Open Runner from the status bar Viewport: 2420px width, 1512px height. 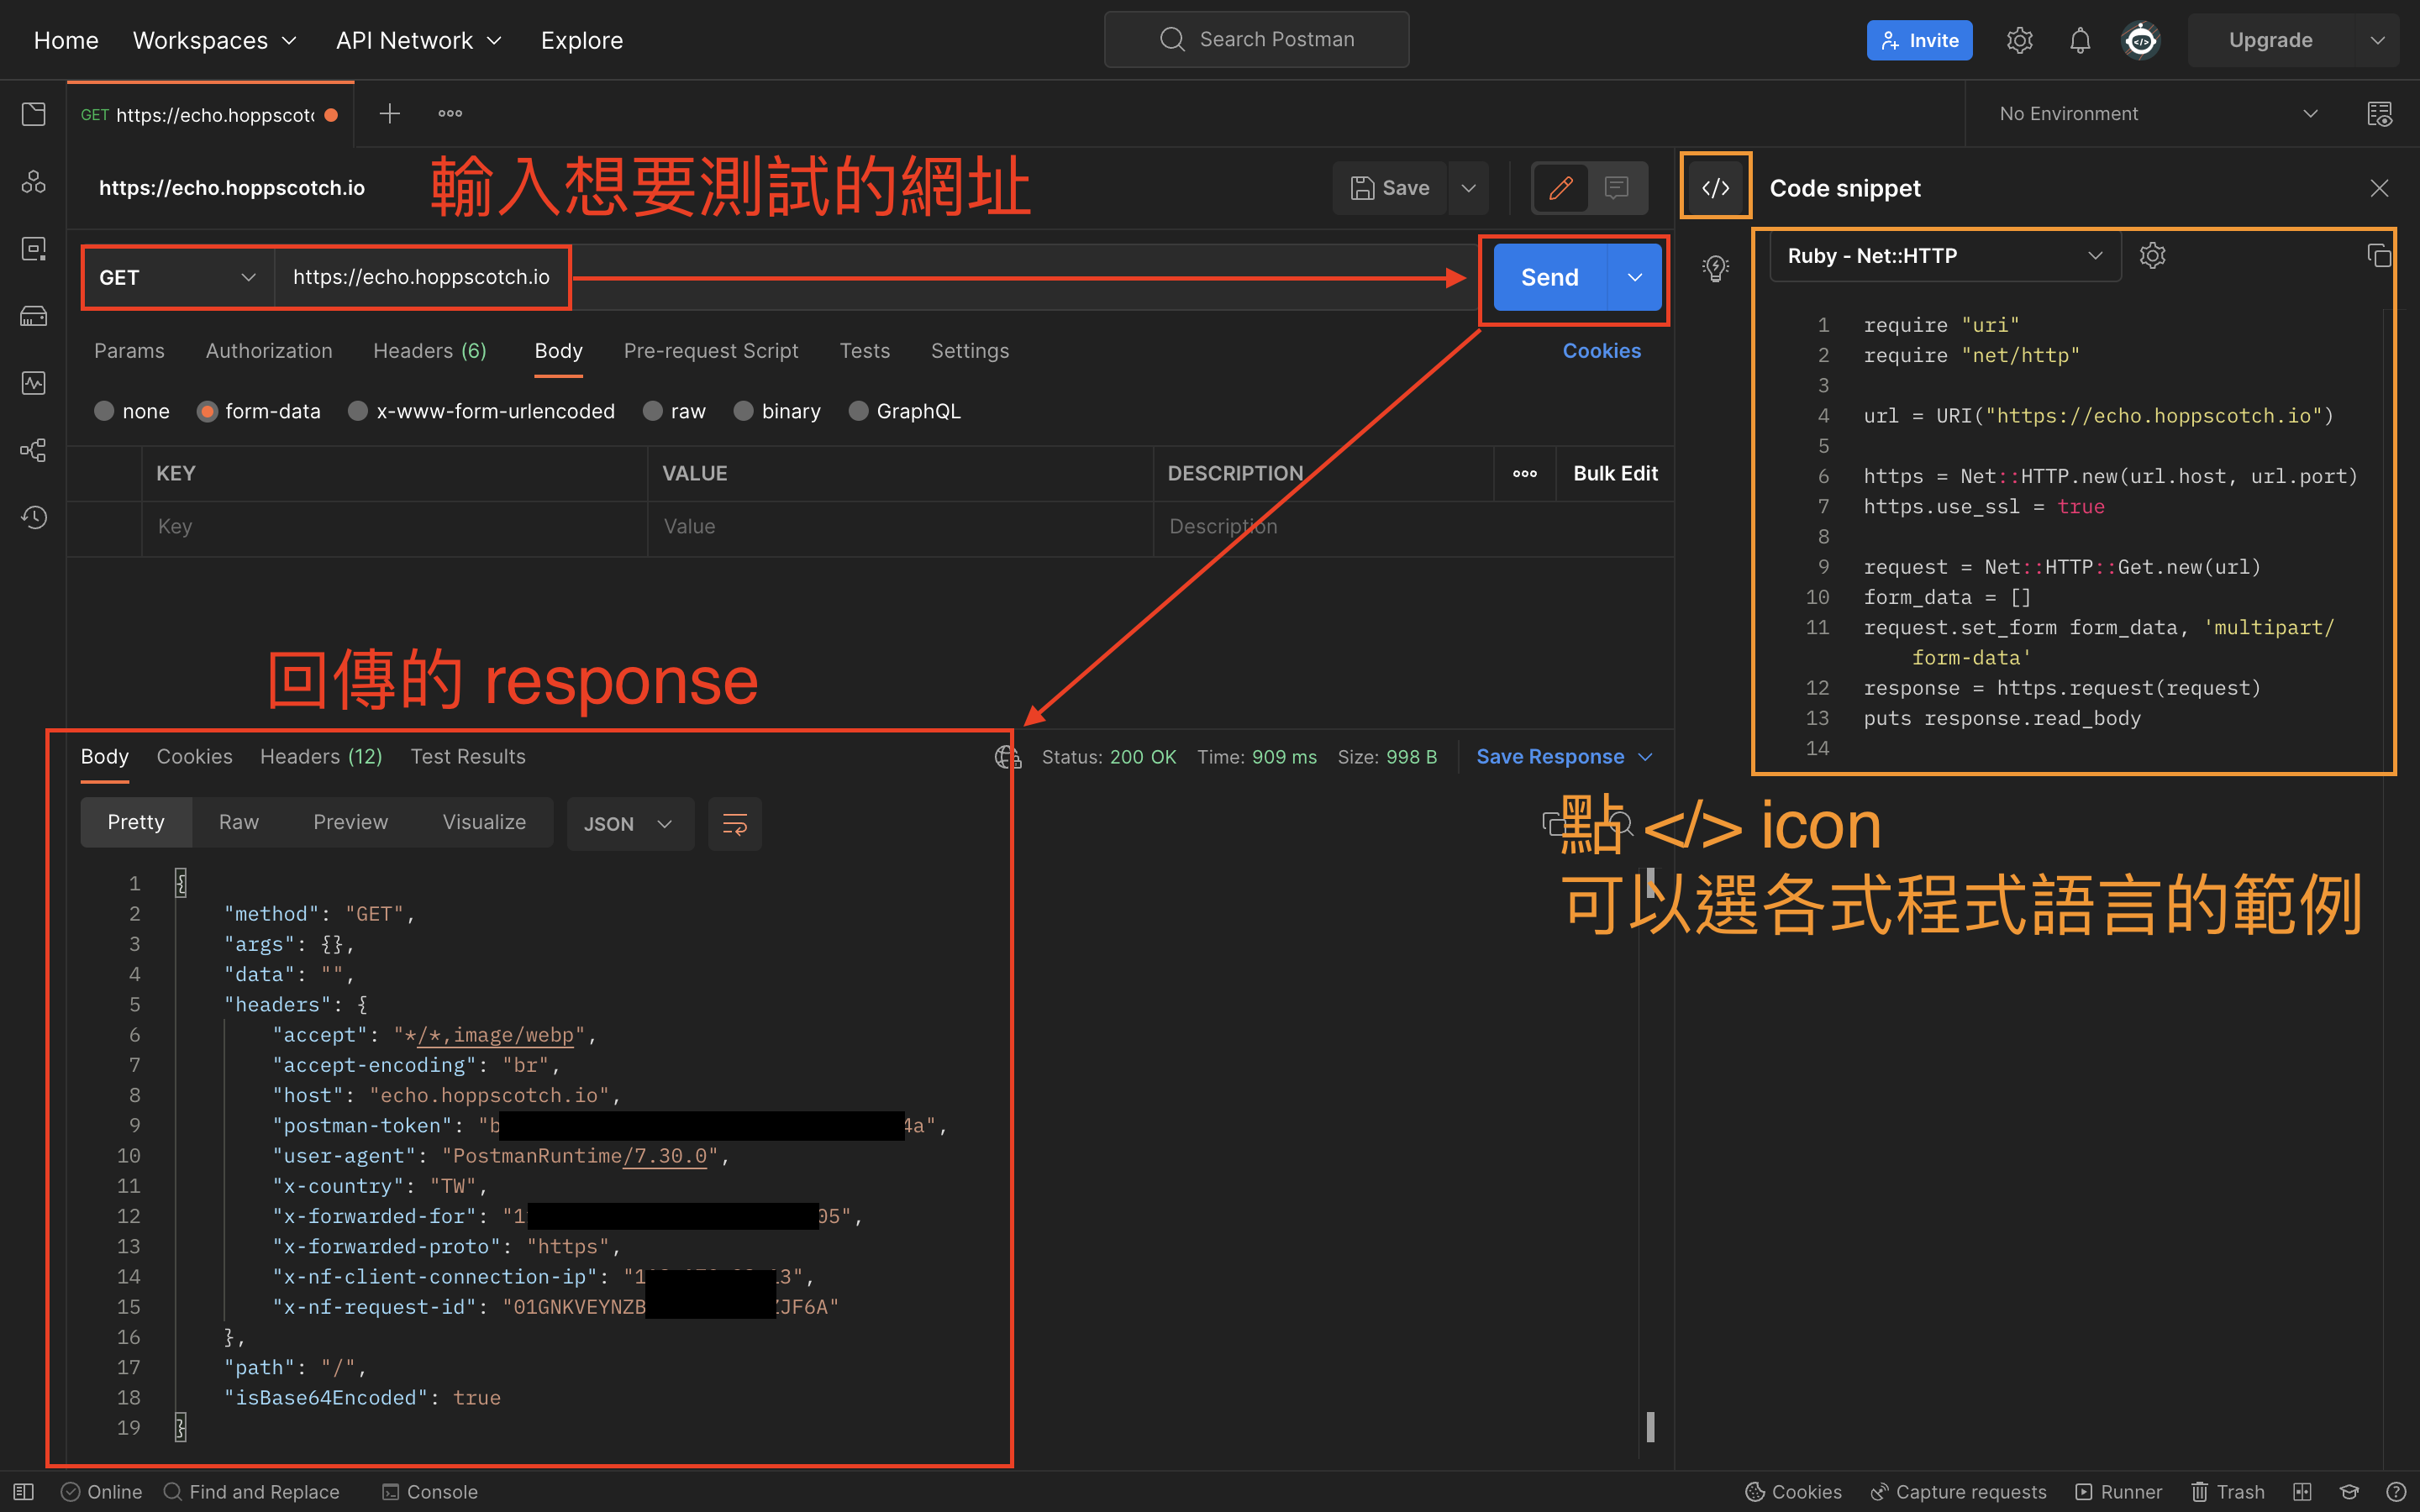[x=2120, y=1491]
